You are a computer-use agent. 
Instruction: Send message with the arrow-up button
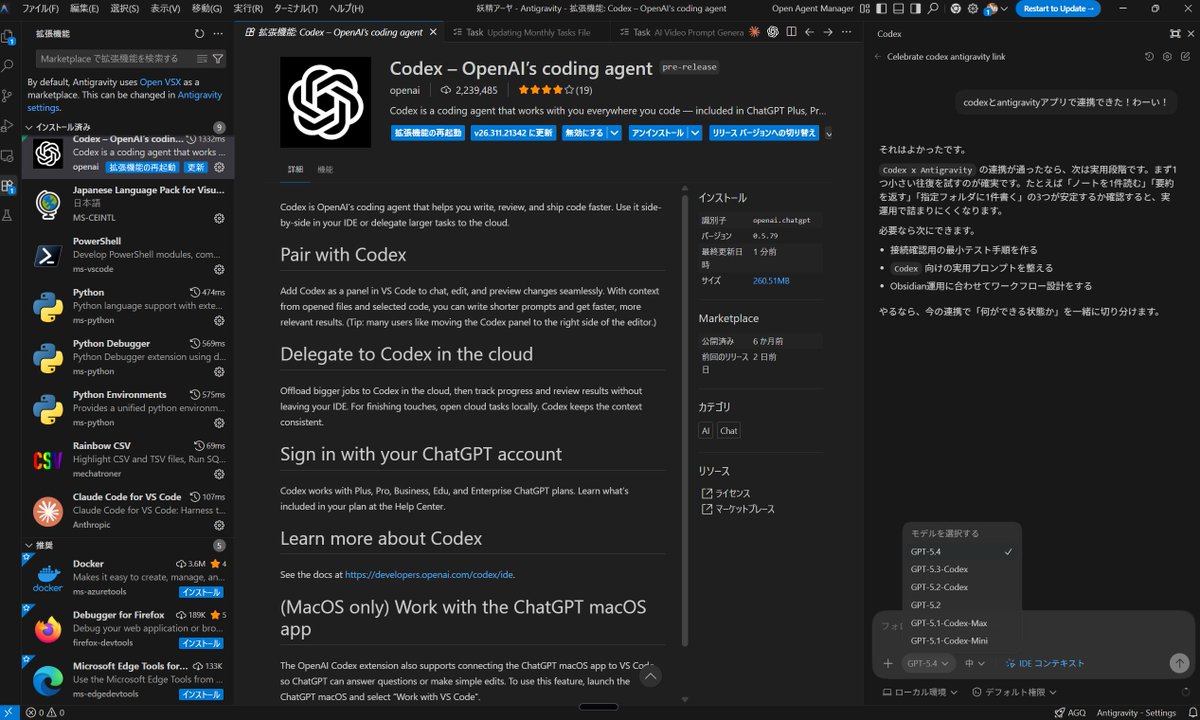tap(1179, 663)
